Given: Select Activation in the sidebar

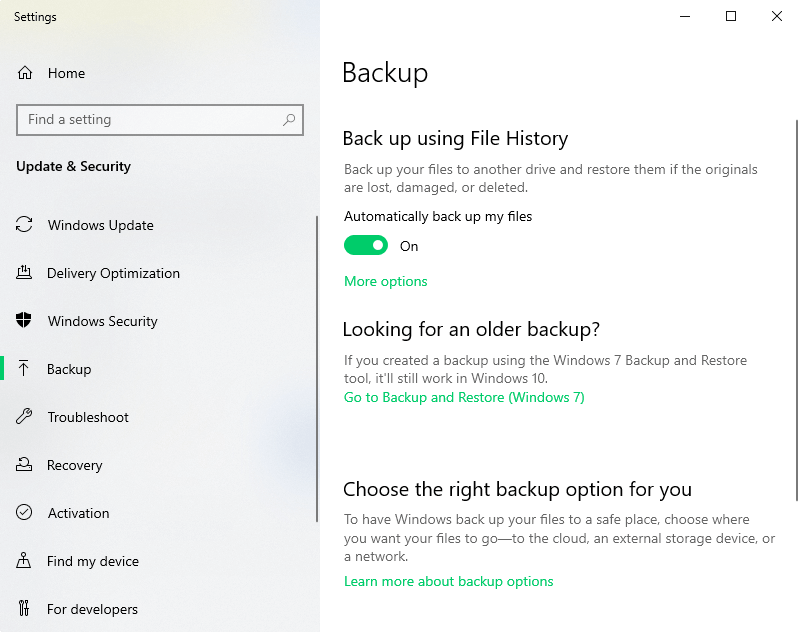Looking at the screenshot, I should coord(79,513).
